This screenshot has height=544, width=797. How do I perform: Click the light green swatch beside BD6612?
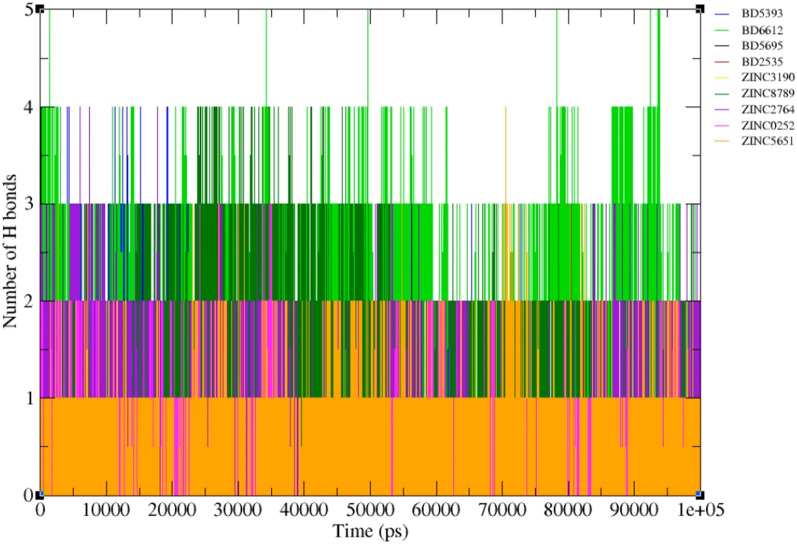tap(722, 30)
